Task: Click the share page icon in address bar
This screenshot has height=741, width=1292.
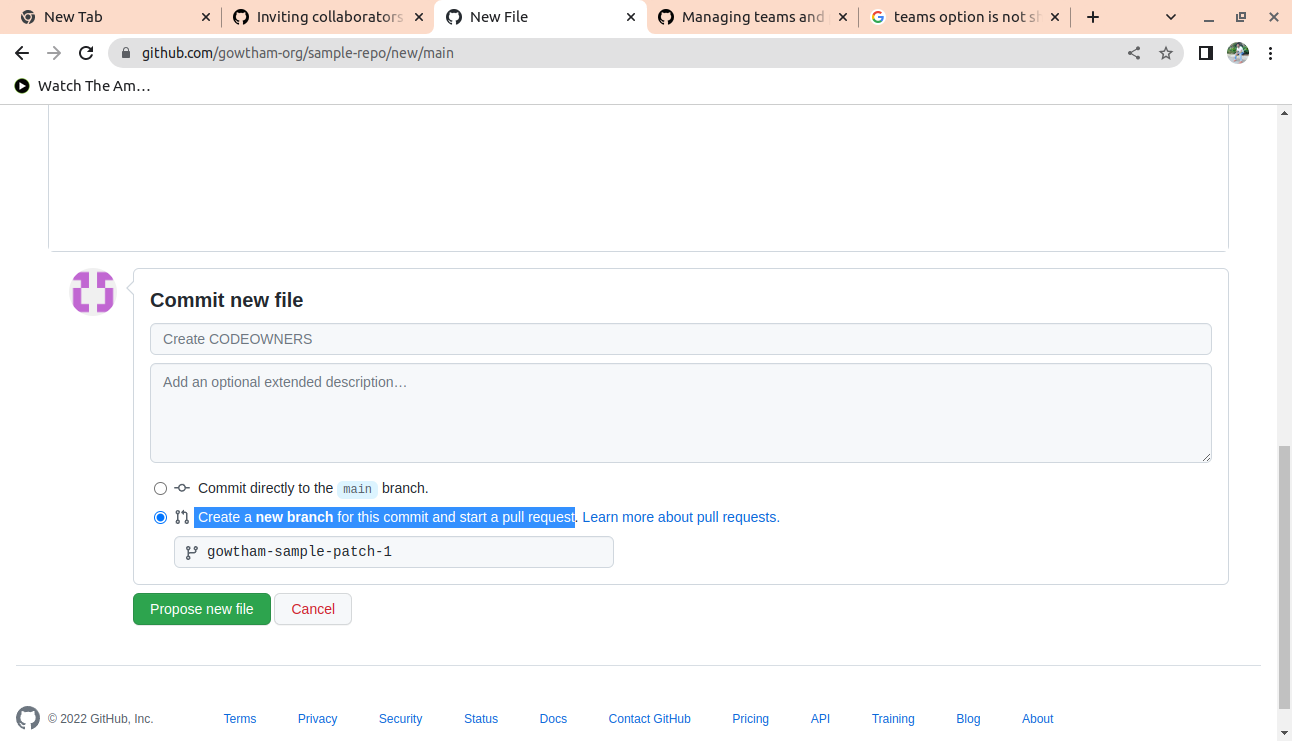Action: tap(1134, 53)
